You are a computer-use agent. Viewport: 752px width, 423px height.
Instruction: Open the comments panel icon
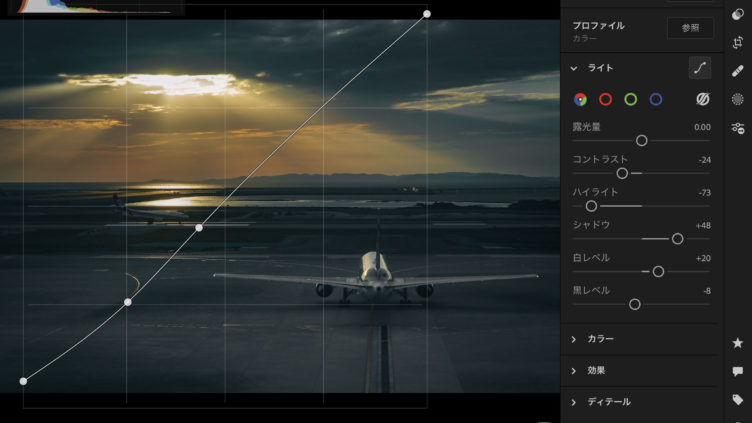[738, 371]
